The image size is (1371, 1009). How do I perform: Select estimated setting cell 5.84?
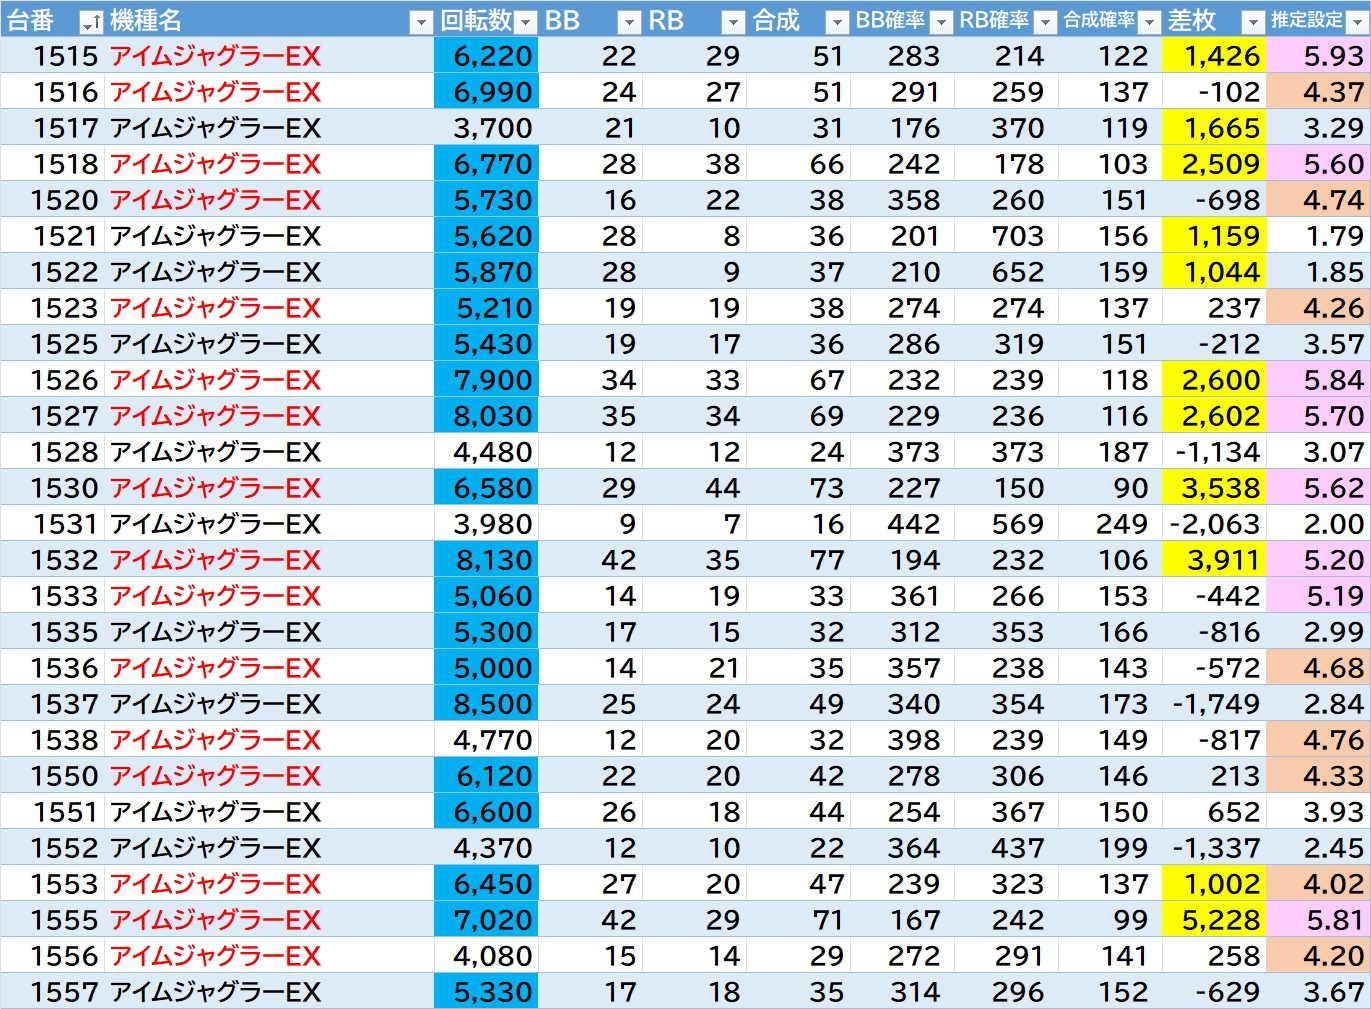[x=1319, y=380]
